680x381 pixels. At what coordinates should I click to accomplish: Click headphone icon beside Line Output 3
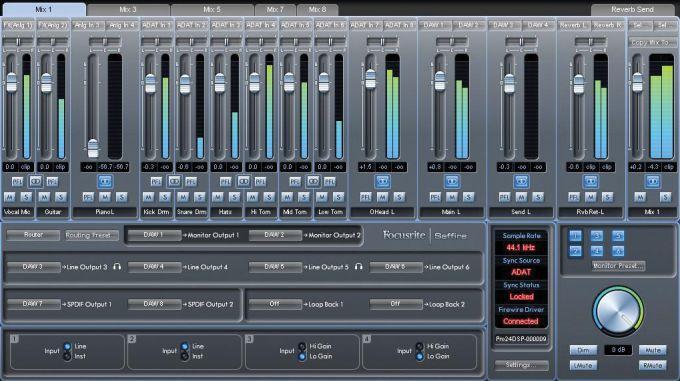click(117, 267)
